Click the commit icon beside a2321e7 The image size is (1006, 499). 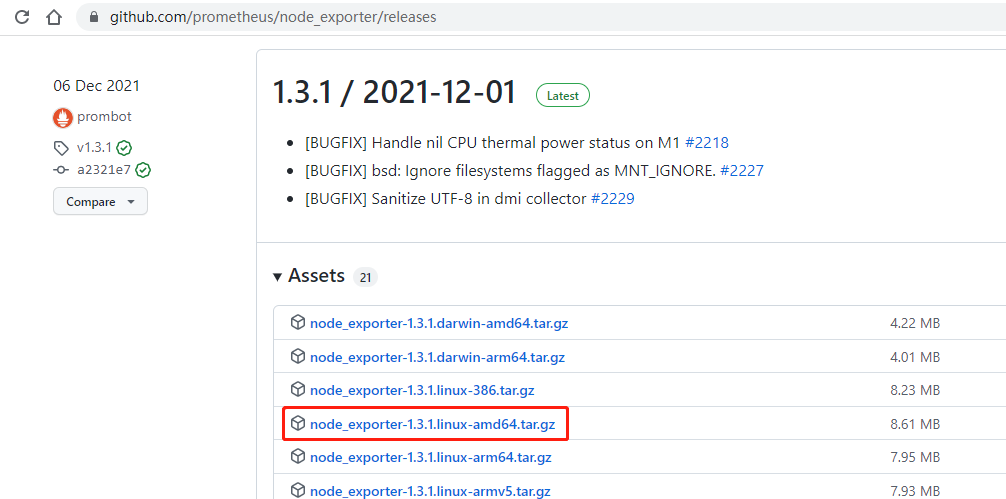point(61,170)
